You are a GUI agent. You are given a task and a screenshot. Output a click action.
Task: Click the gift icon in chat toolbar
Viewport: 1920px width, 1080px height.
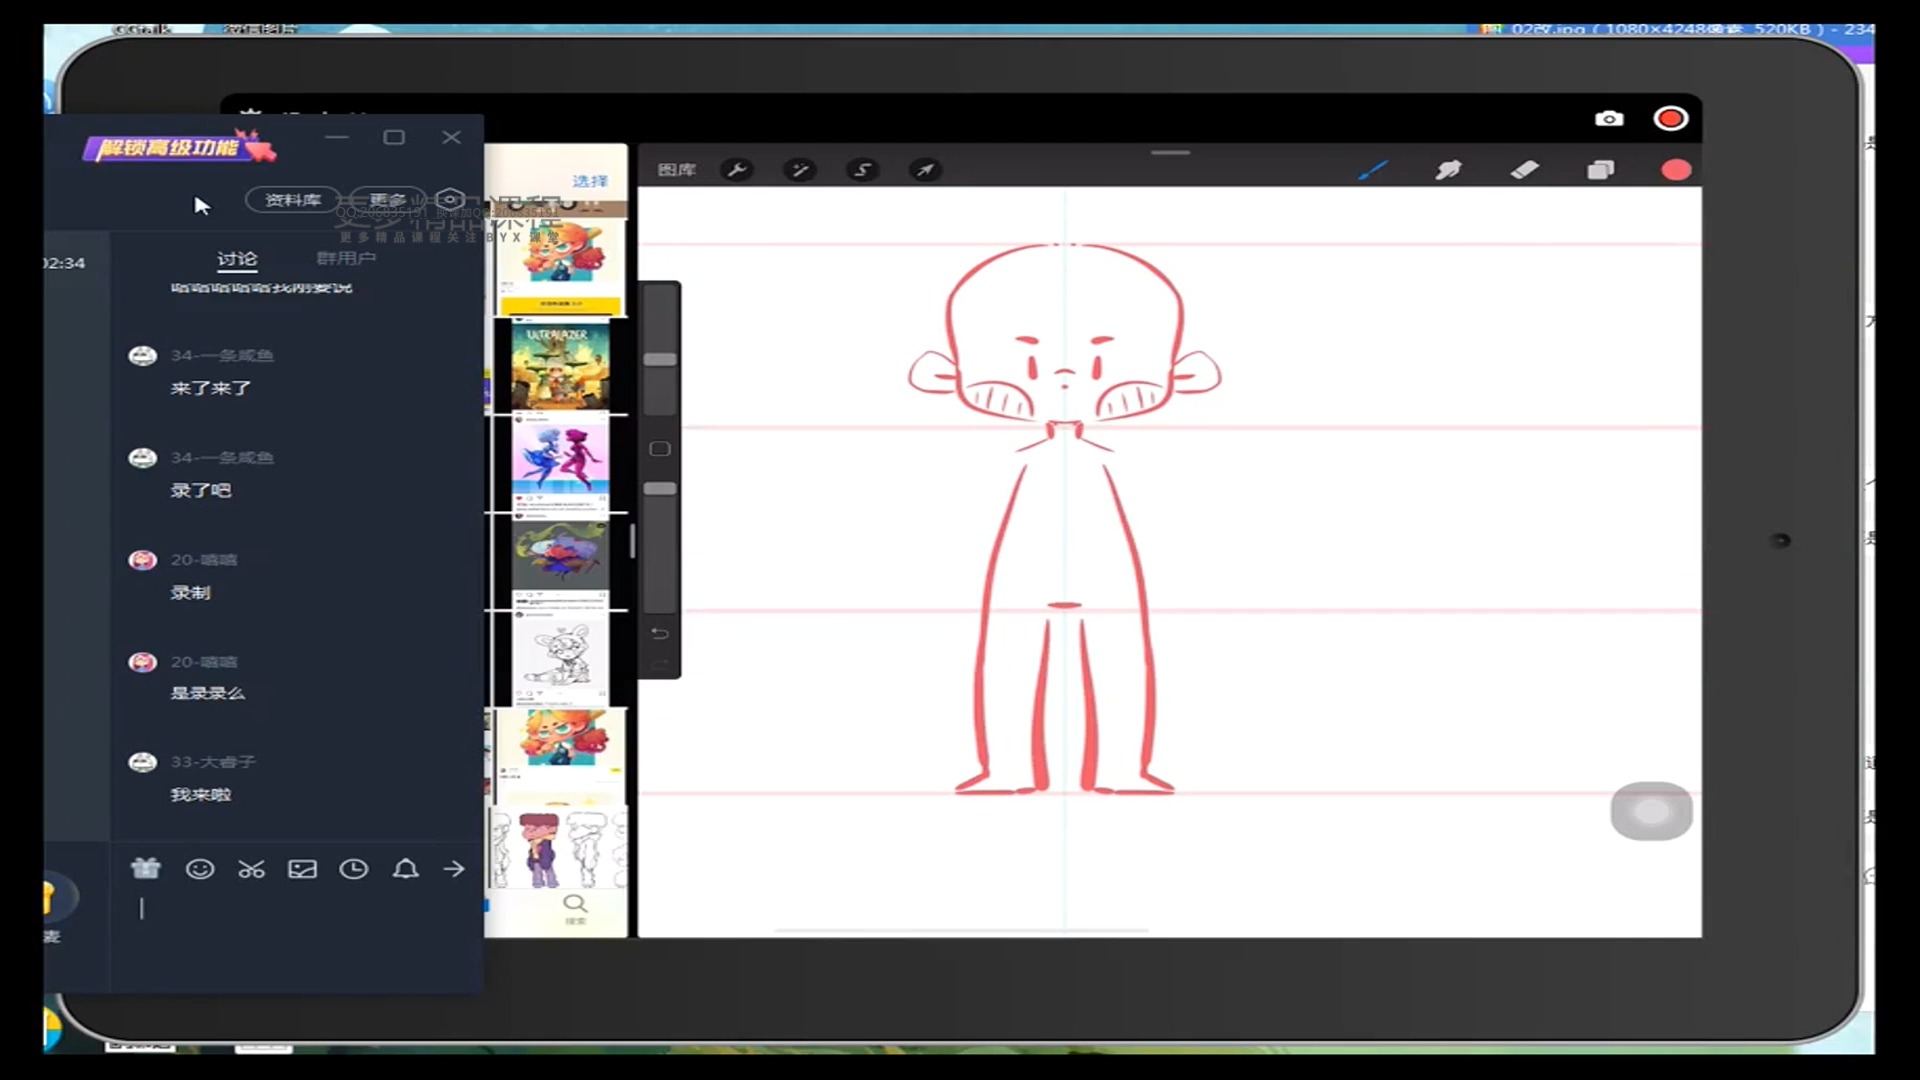pyautogui.click(x=146, y=869)
